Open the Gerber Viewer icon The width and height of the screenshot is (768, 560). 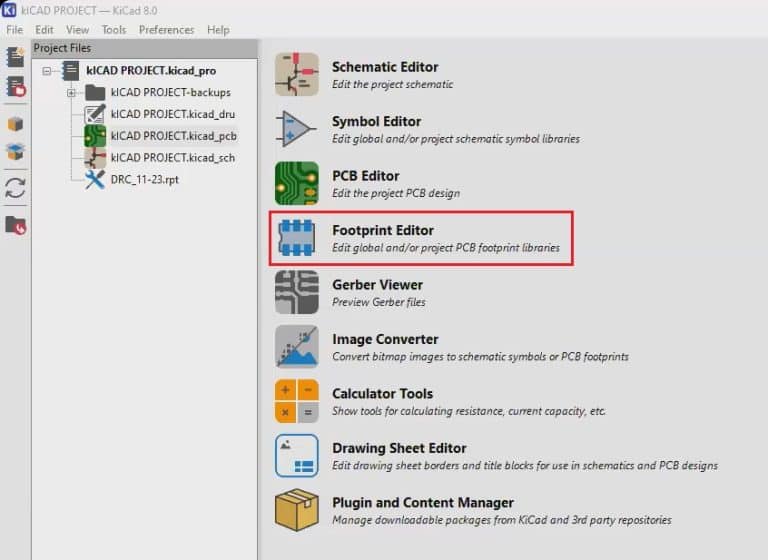click(x=296, y=292)
